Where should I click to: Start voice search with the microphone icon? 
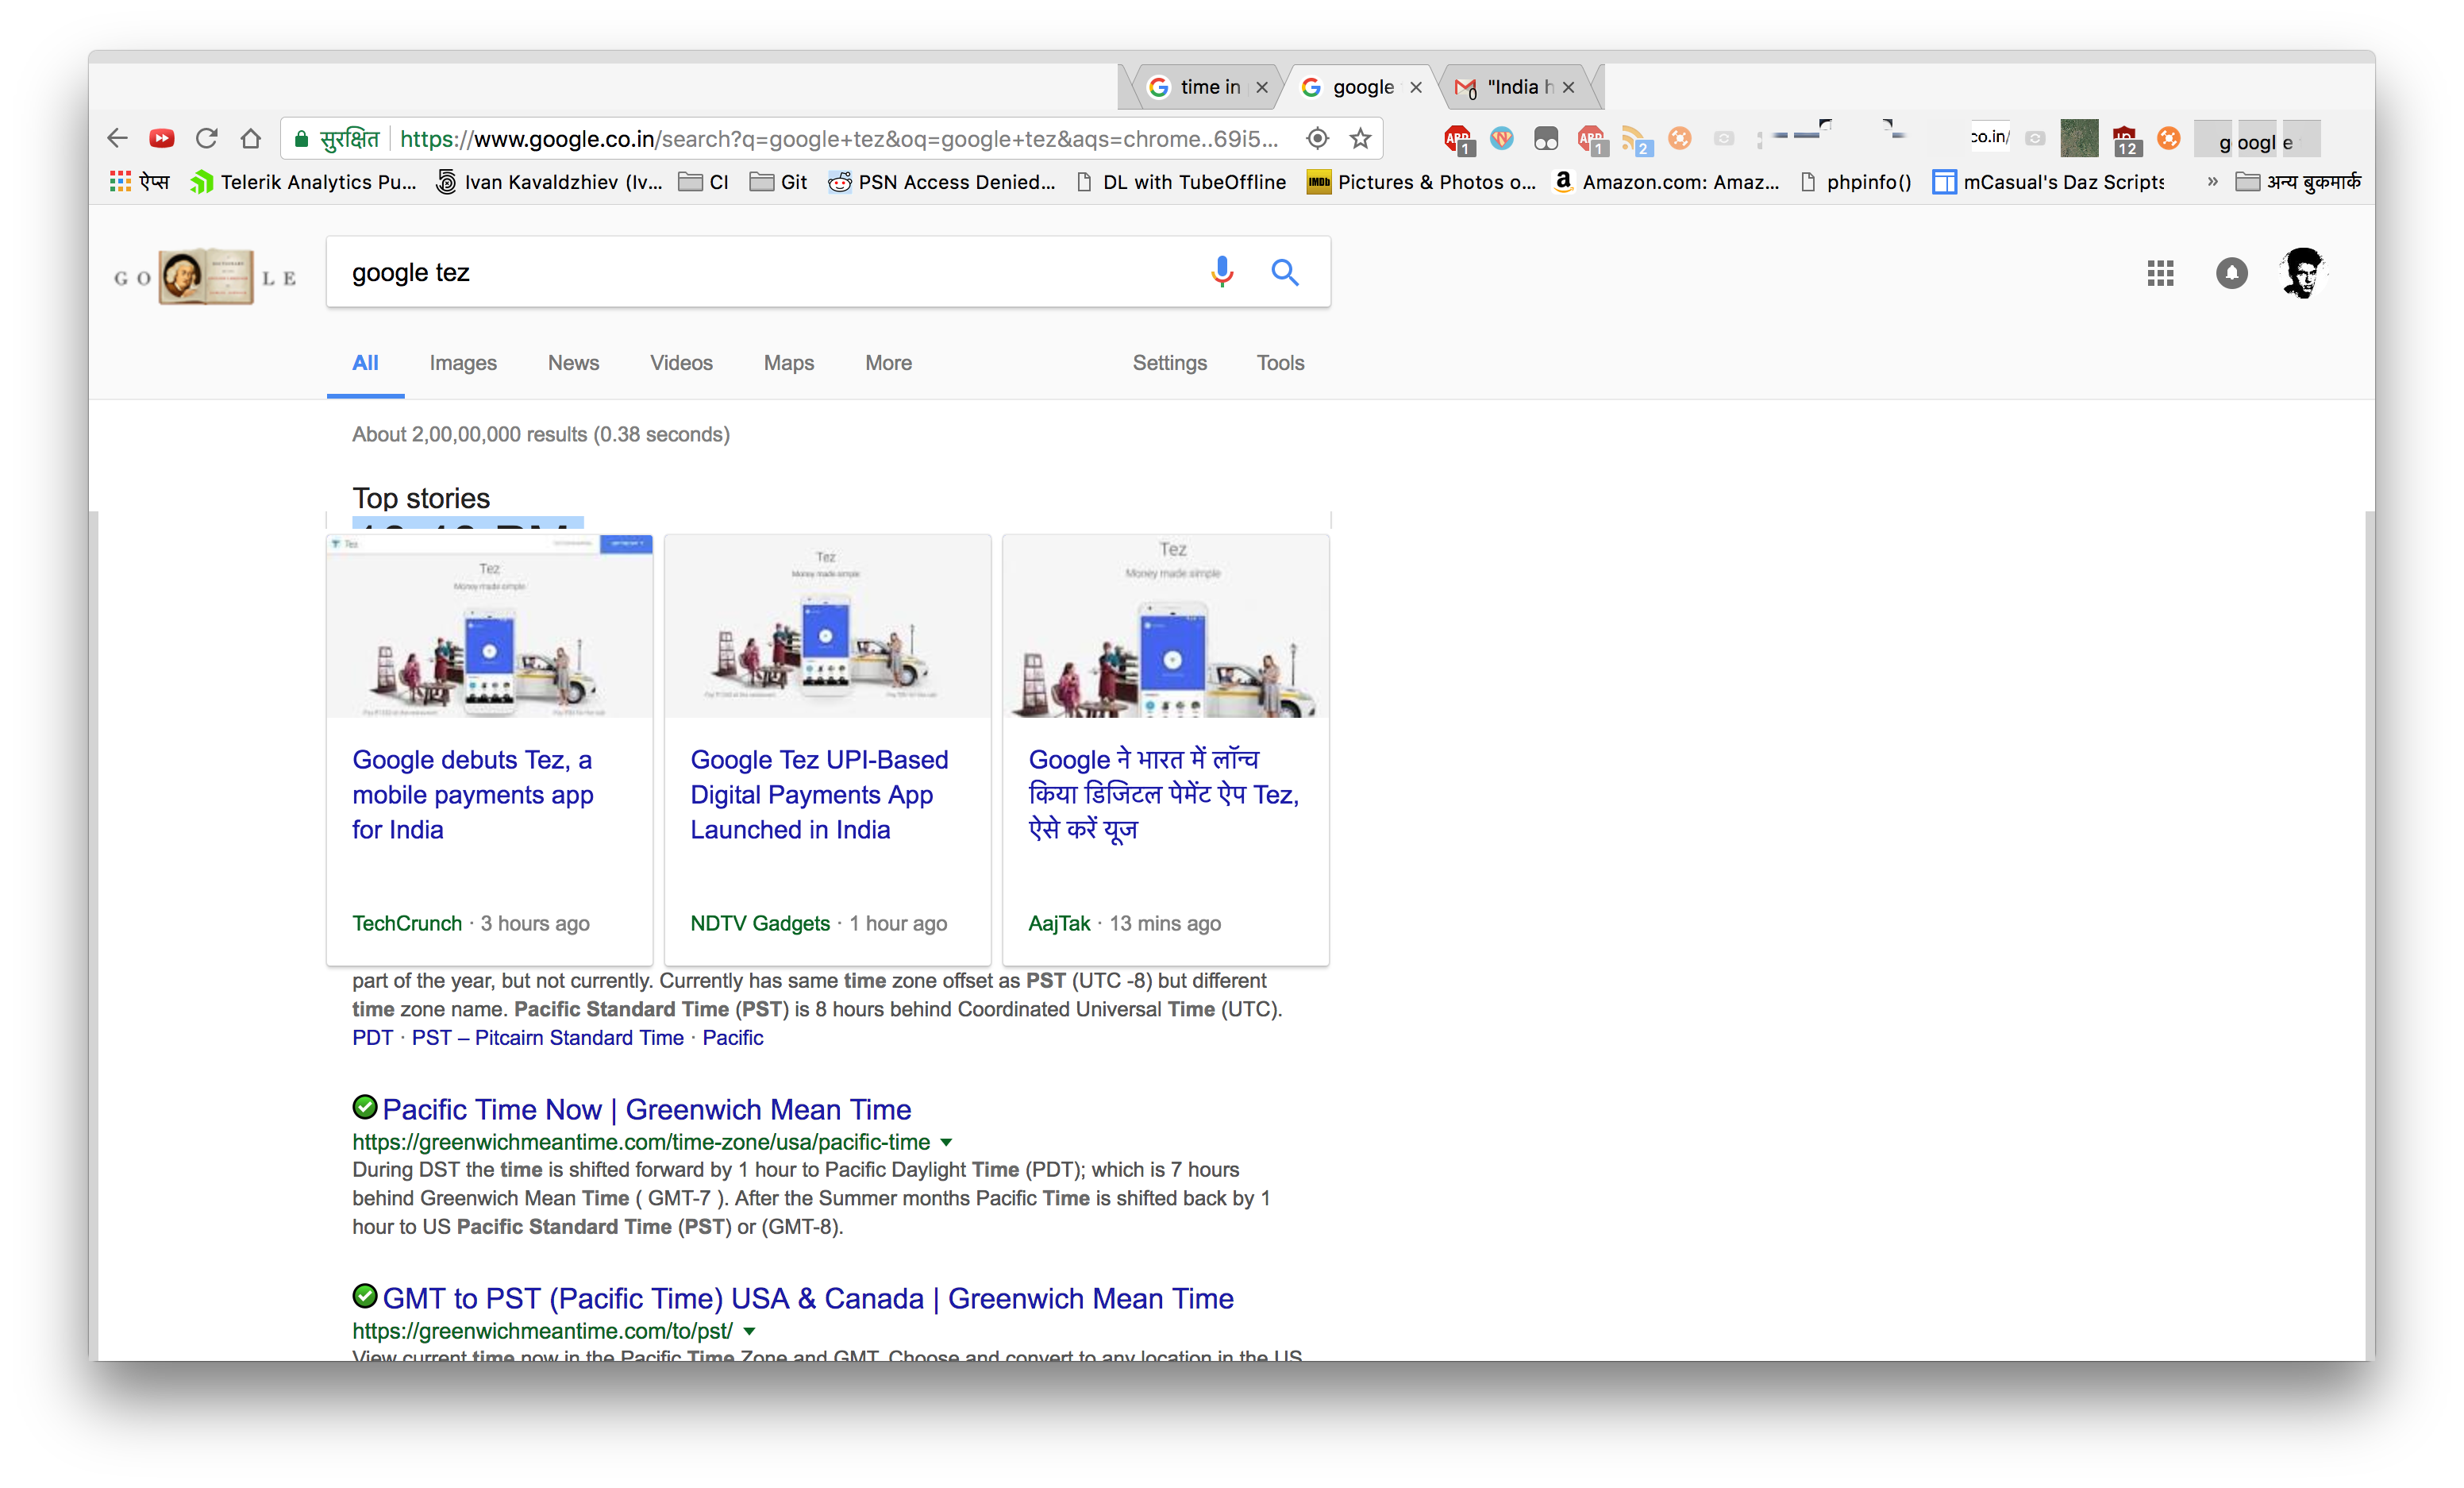1222,272
